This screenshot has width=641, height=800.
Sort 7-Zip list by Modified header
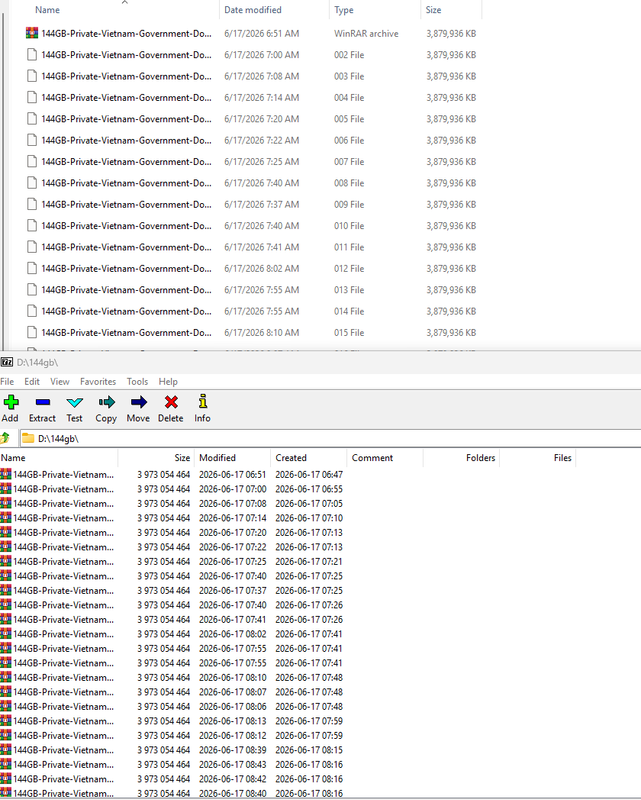(217, 458)
